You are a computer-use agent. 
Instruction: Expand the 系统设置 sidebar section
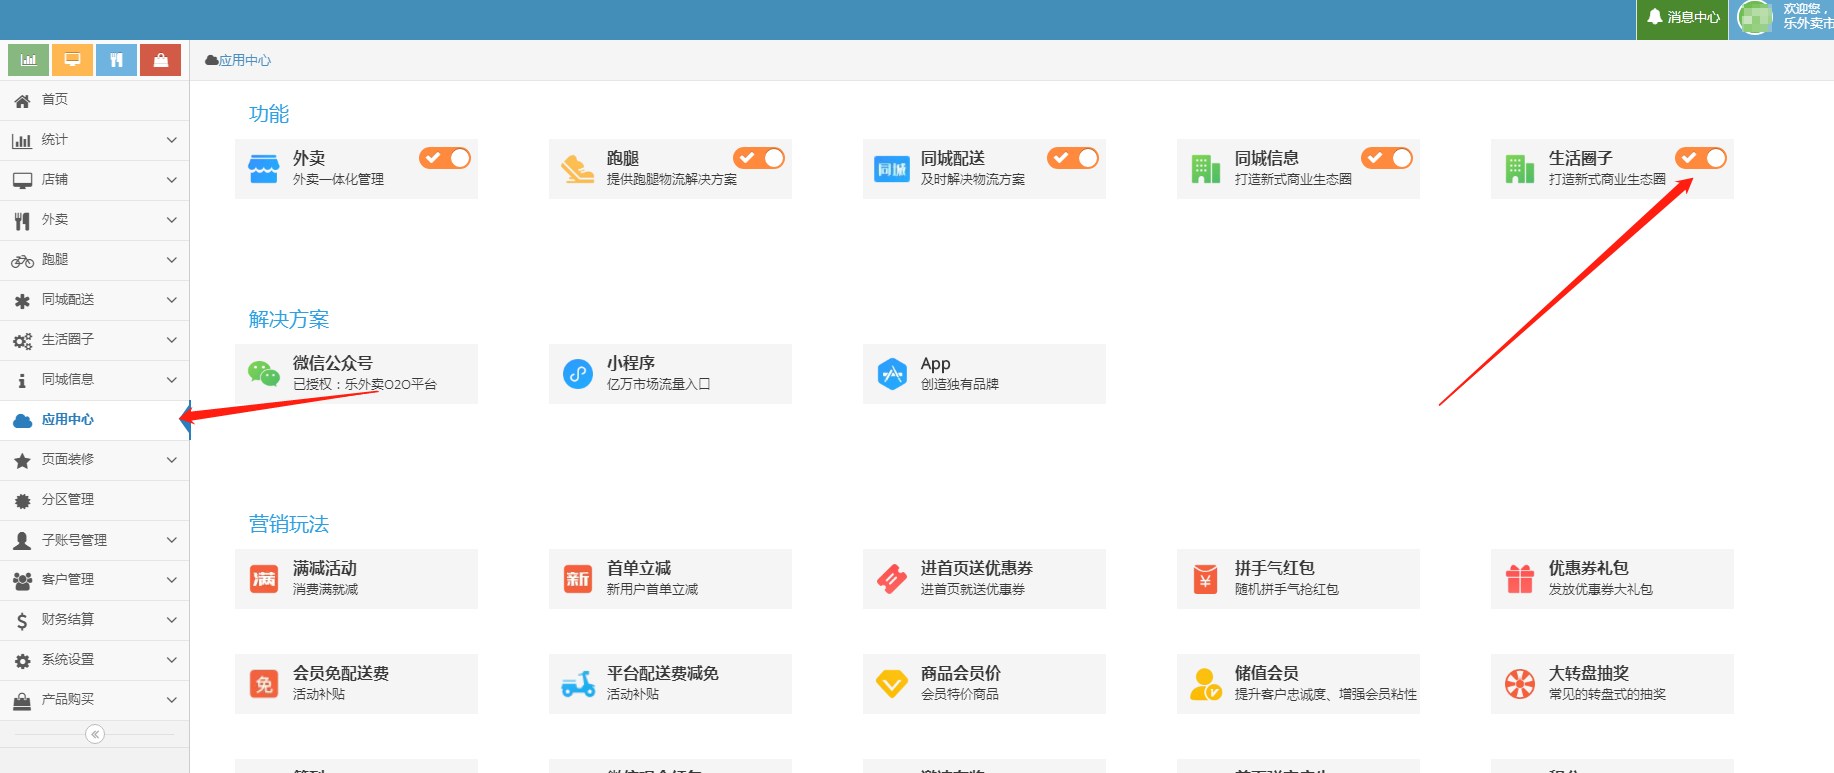pyautogui.click(x=94, y=660)
